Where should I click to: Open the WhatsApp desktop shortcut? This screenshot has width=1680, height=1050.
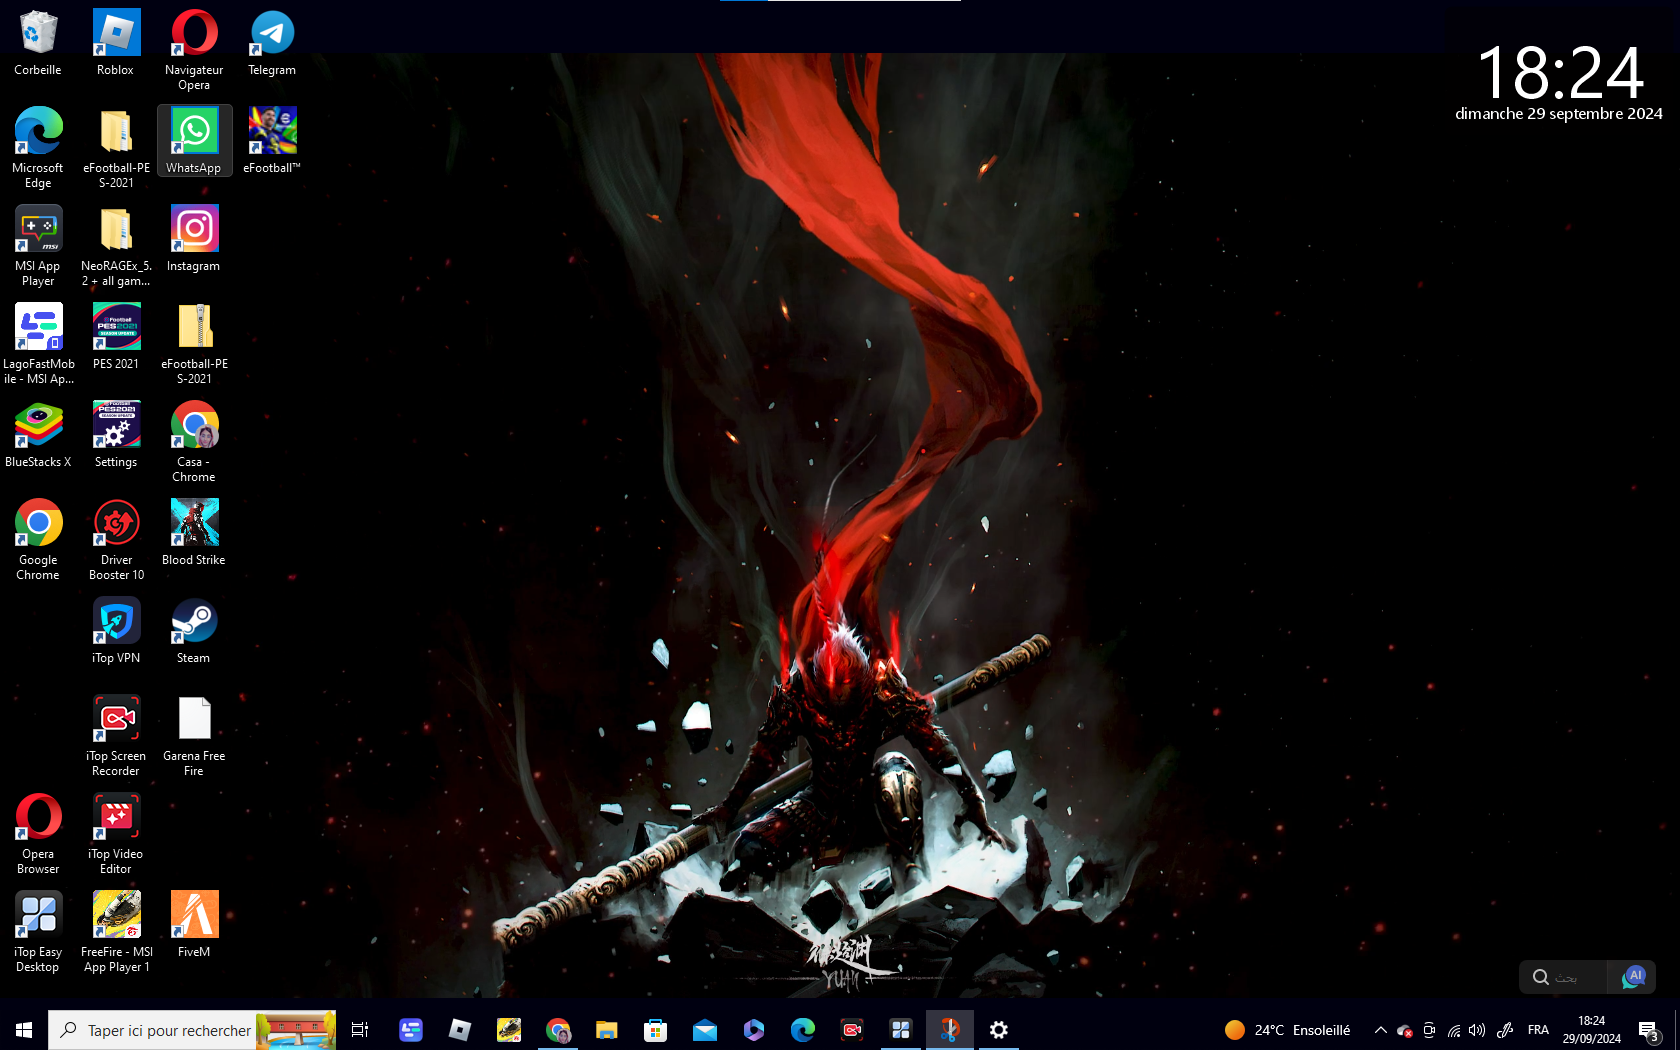point(194,140)
